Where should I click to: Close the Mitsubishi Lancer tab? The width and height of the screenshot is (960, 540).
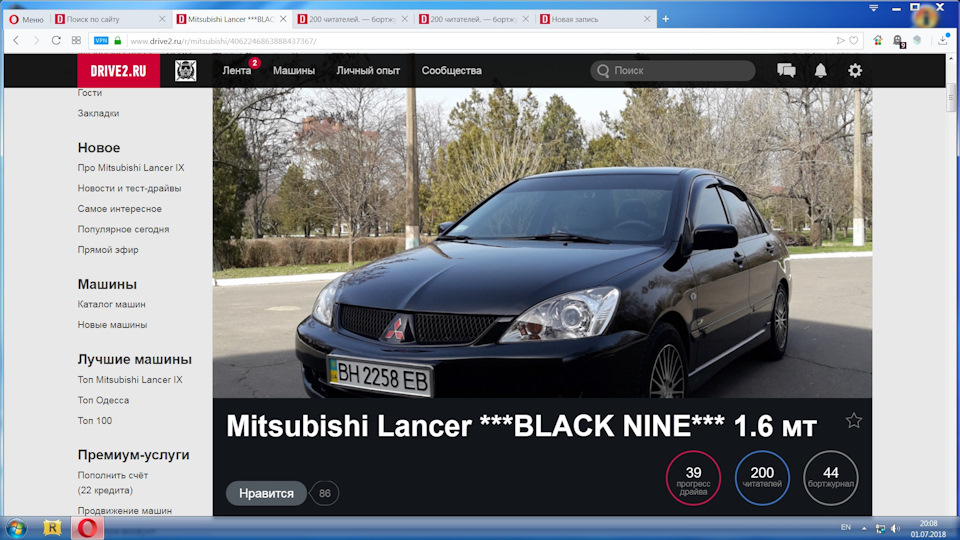(x=283, y=20)
